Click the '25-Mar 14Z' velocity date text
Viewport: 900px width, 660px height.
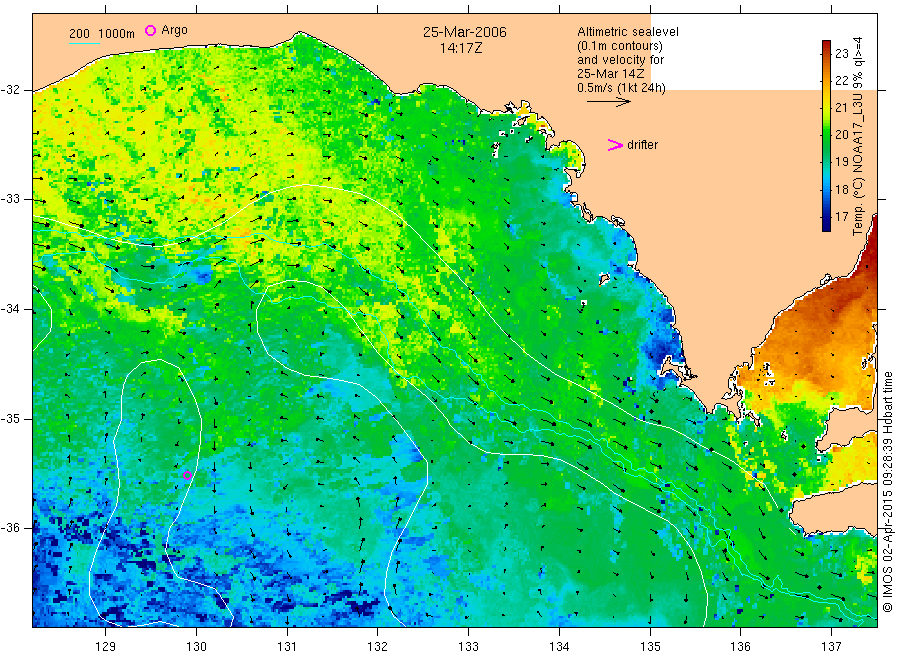[x=611, y=74]
